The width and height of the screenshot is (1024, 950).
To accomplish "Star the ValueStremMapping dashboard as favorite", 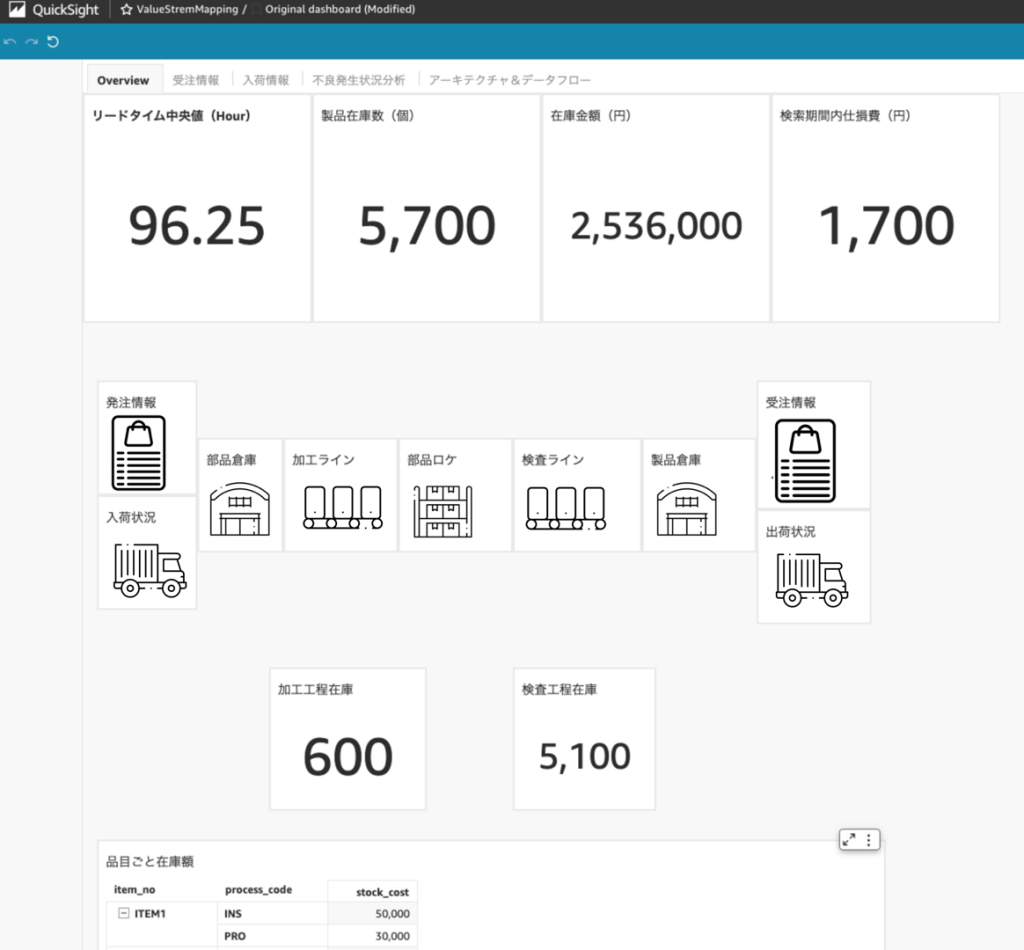I will pyautogui.click(x=126, y=9).
